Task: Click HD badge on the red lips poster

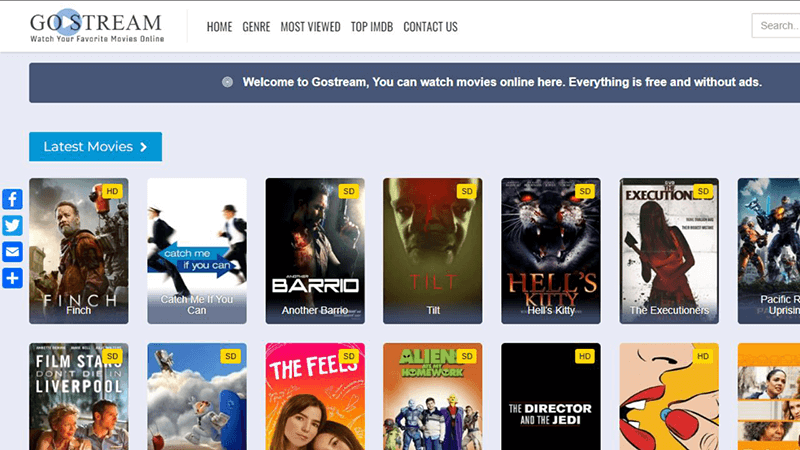Action: click(703, 356)
